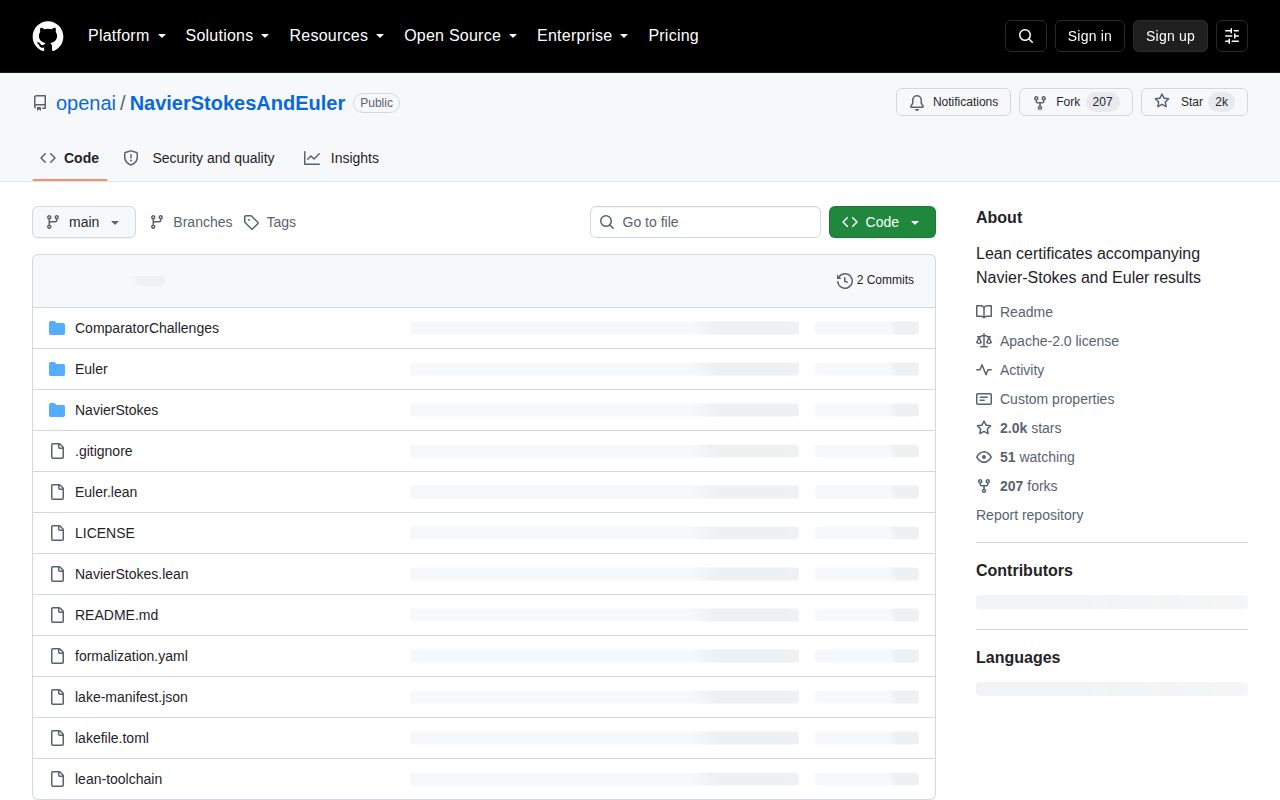
Task: Open the Pricing page
Action: (x=673, y=36)
